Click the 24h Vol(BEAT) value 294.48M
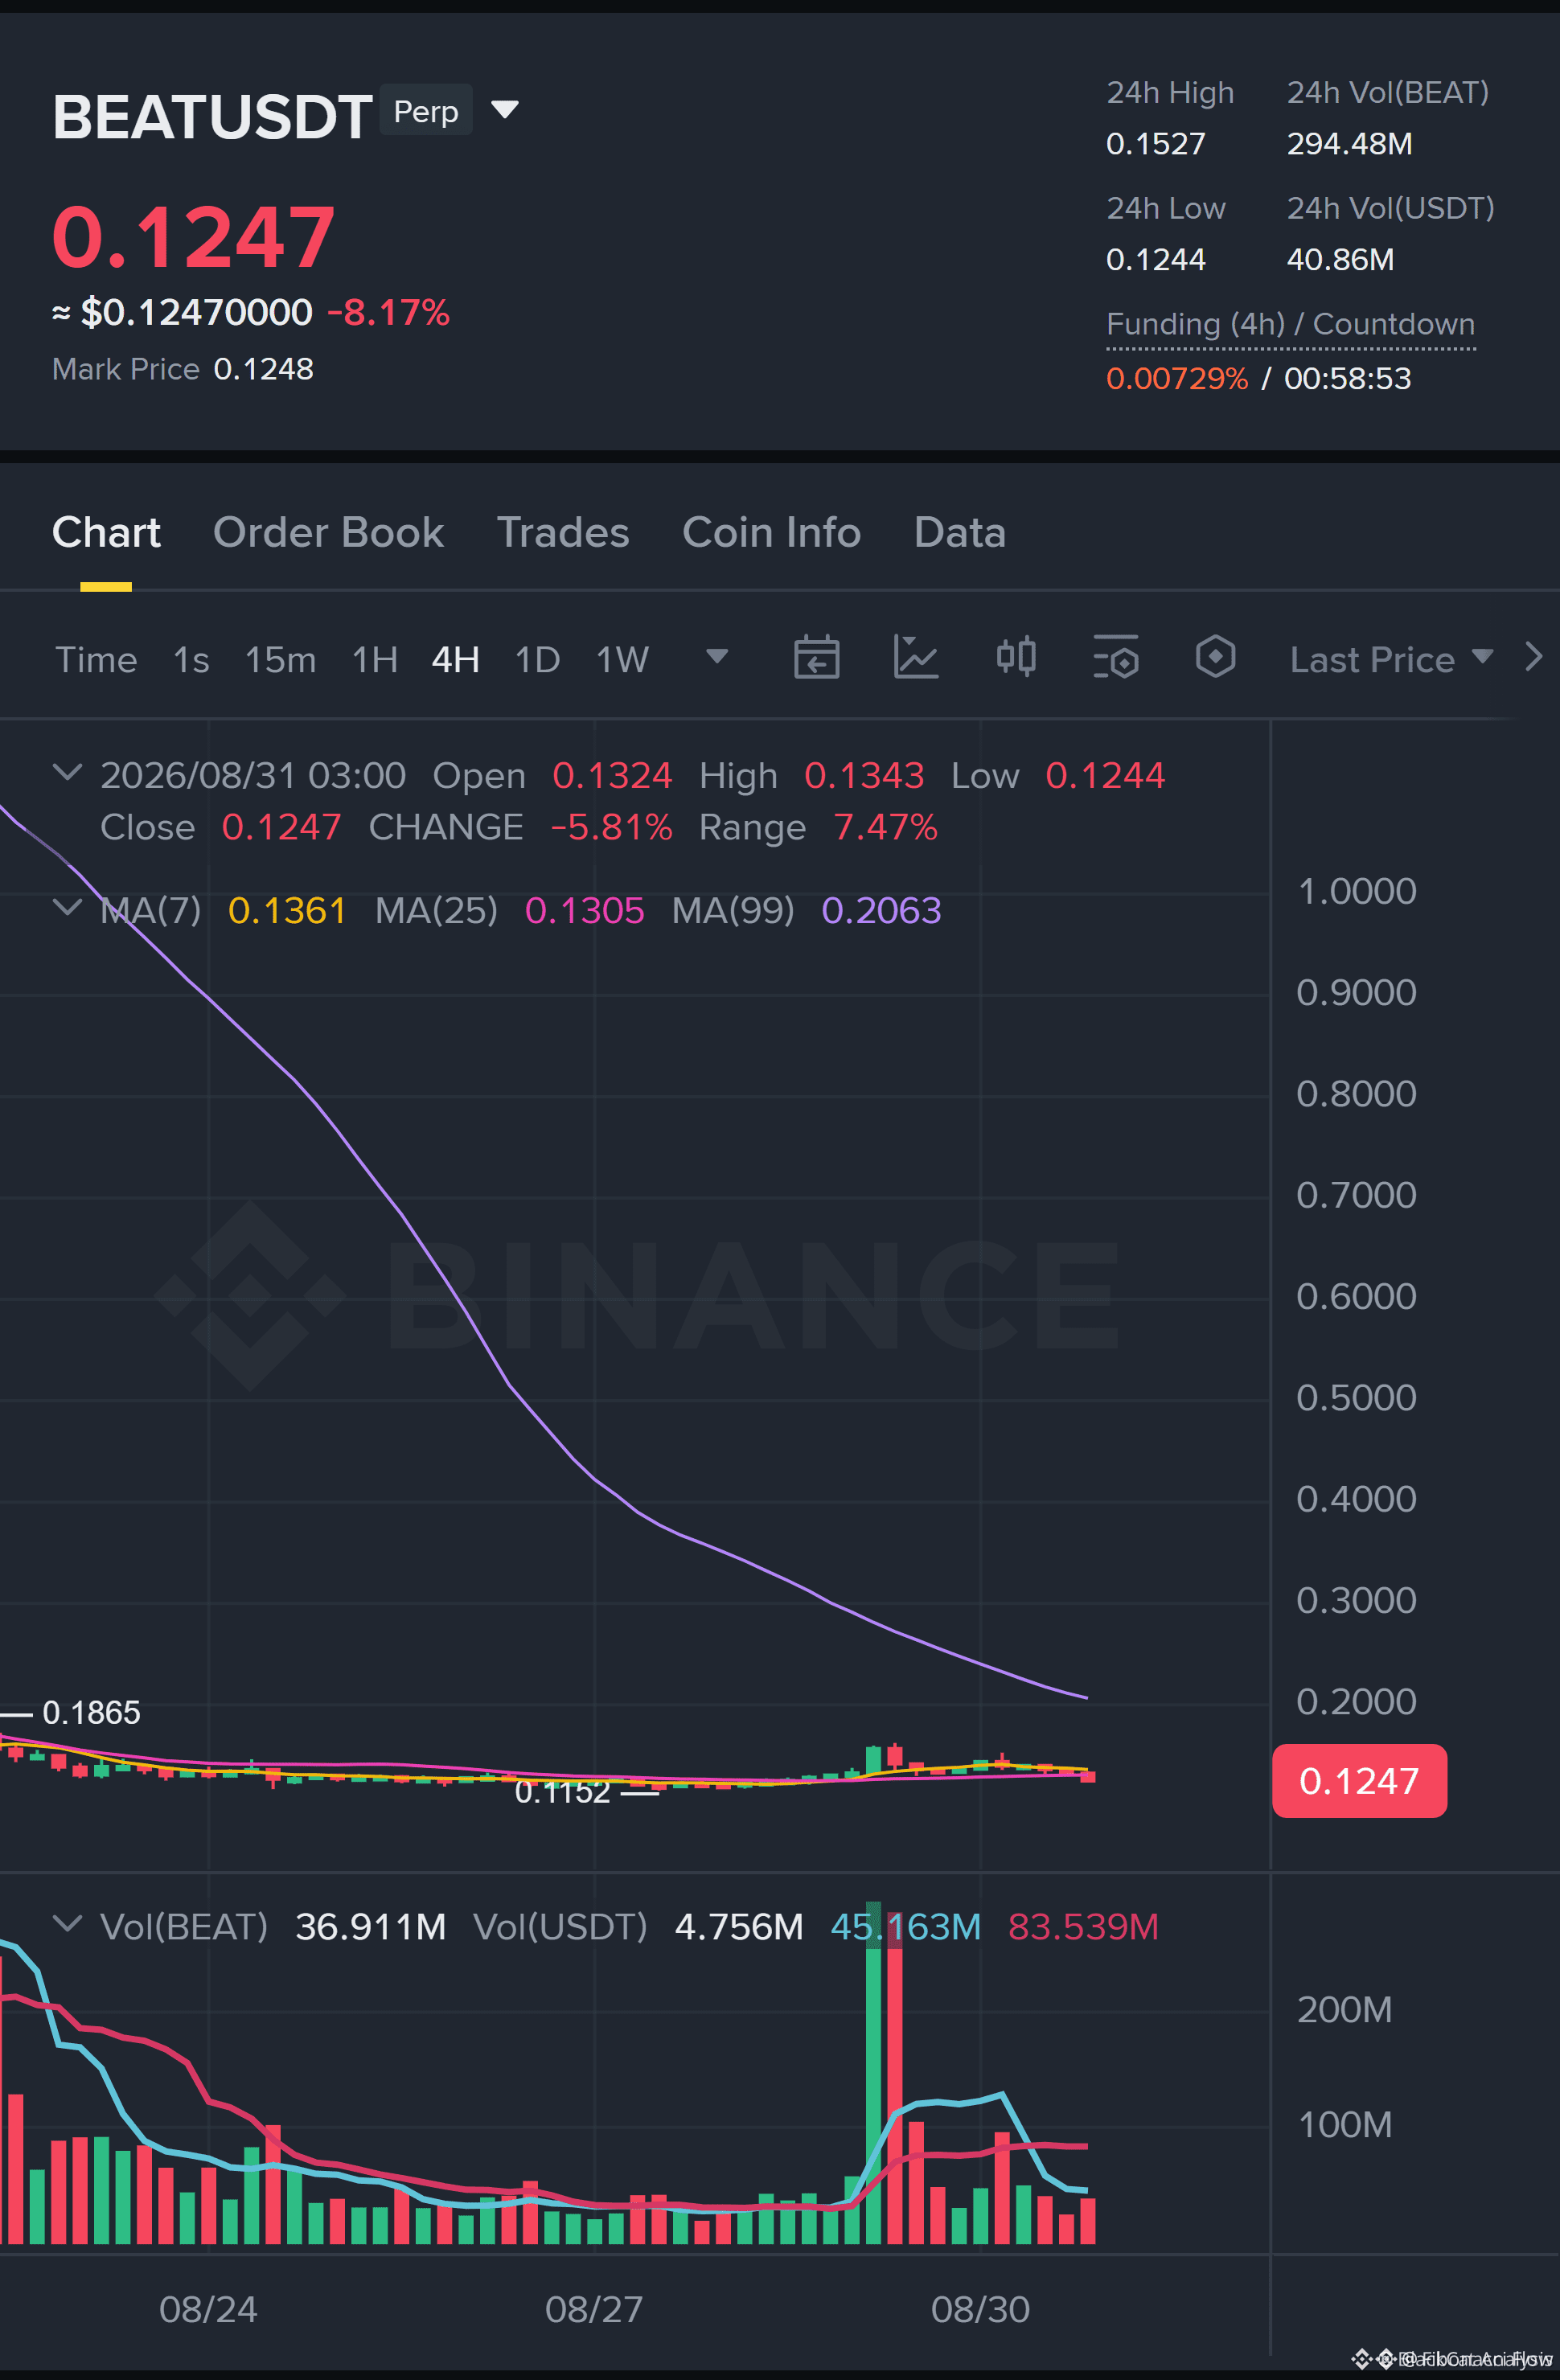The height and width of the screenshot is (2380, 1560). (1349, 144)
